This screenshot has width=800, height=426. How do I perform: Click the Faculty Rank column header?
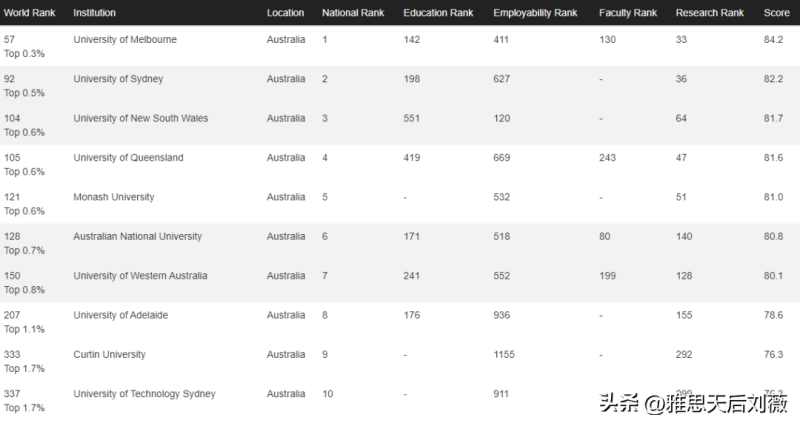(x=628, y=13)
